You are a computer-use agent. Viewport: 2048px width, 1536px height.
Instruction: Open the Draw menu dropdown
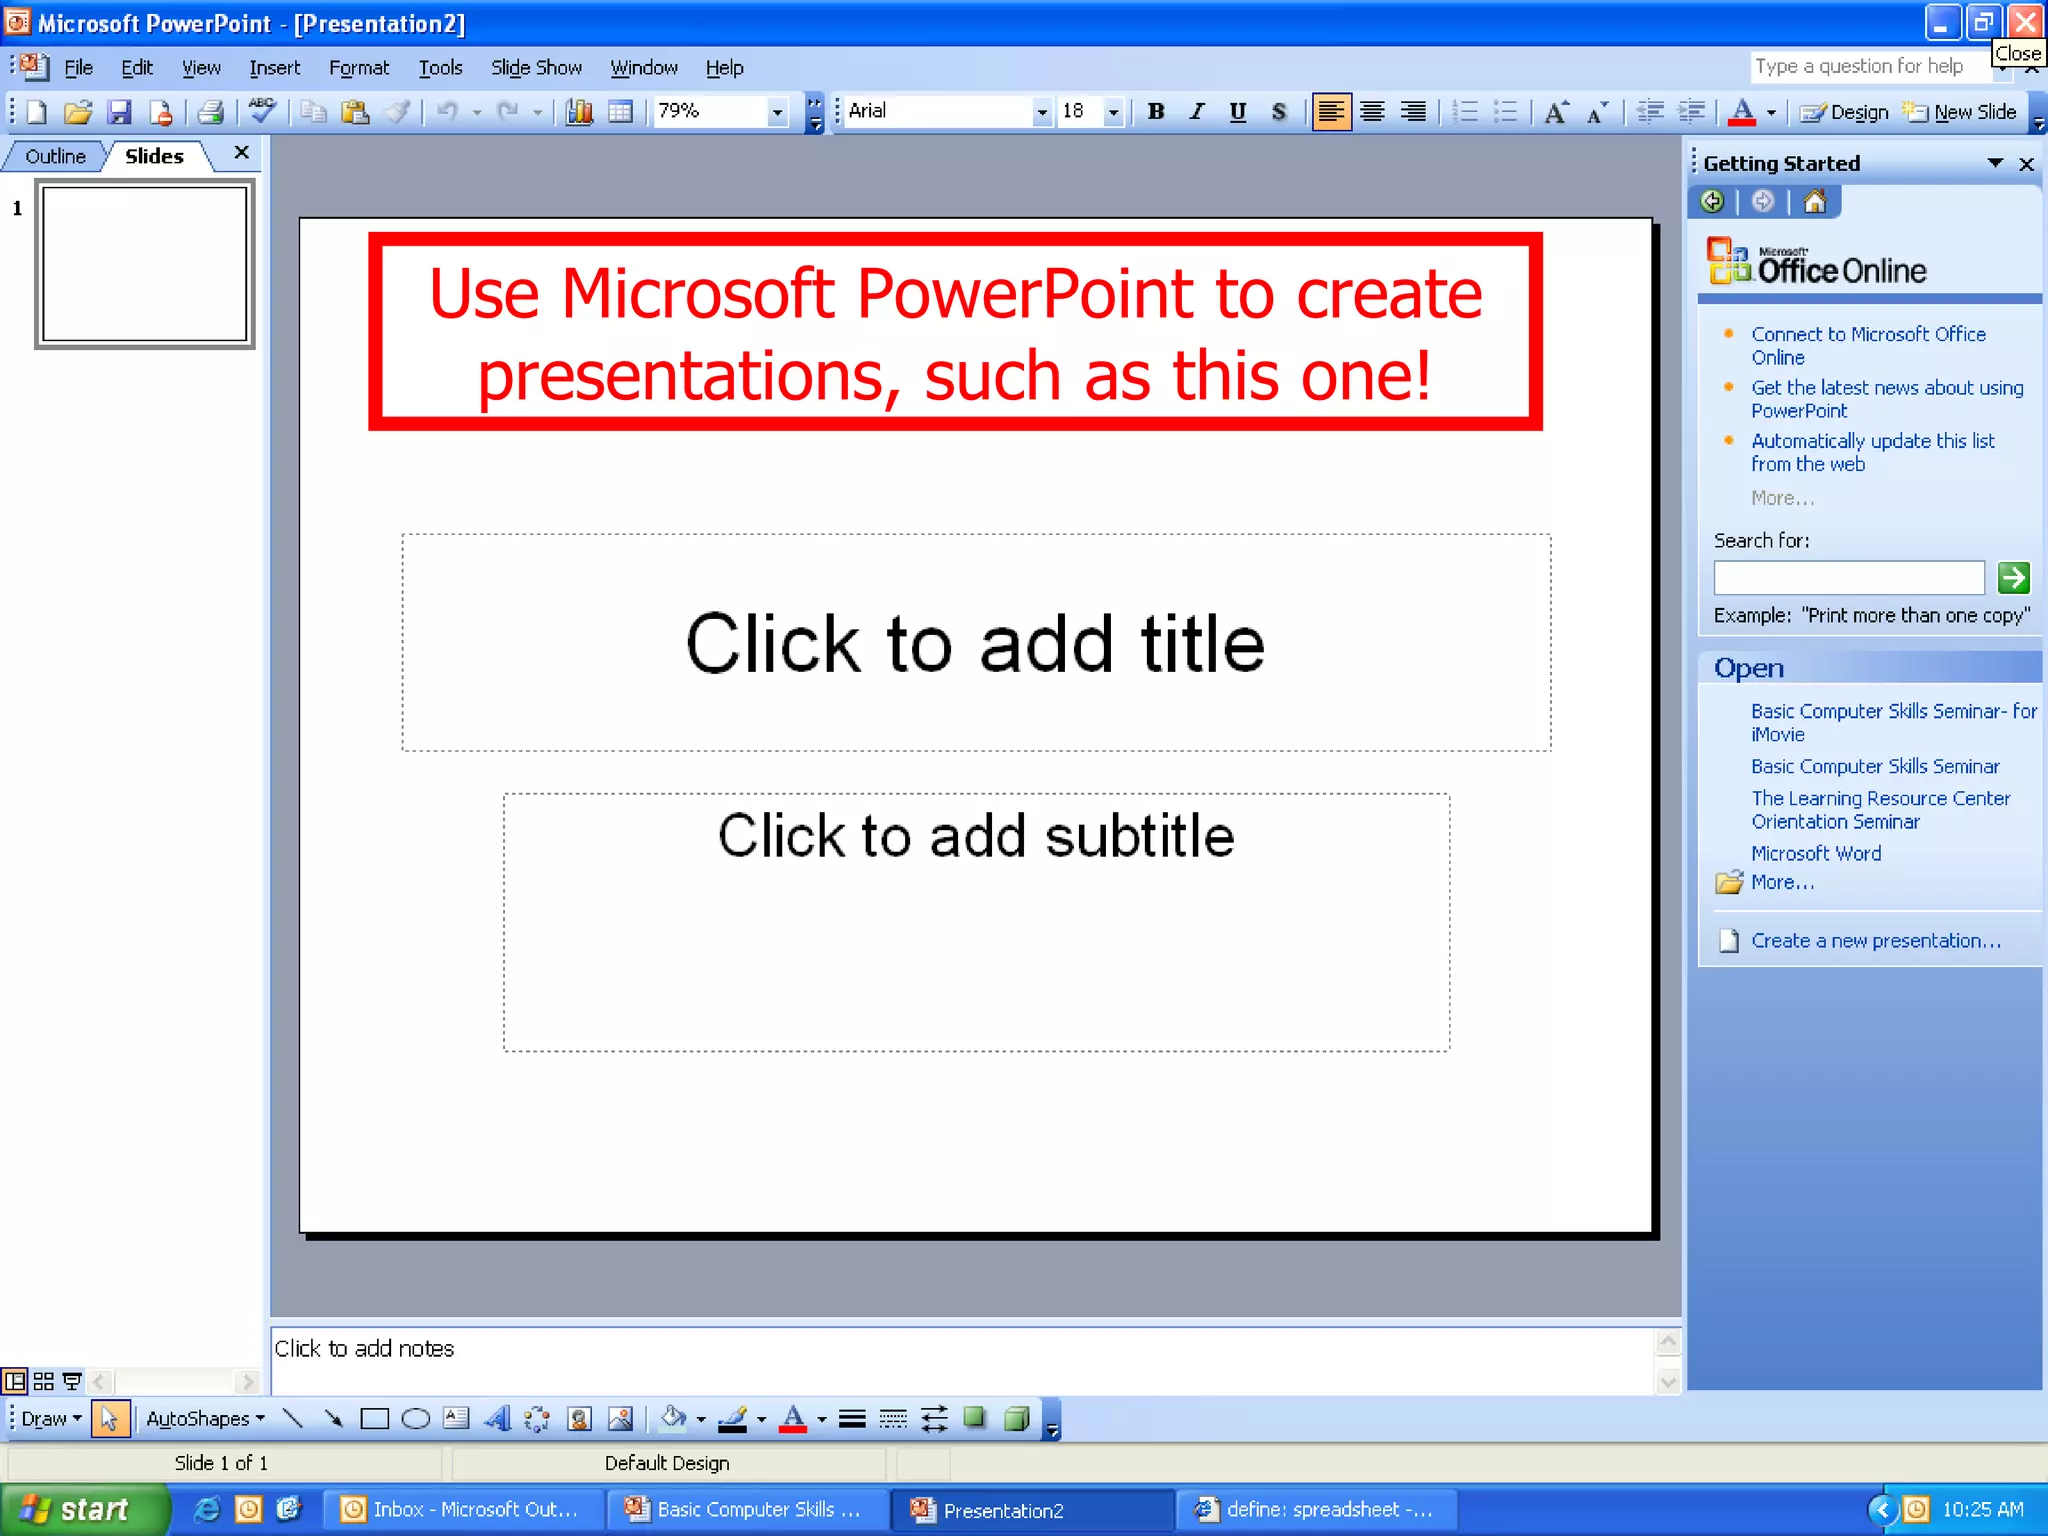pos(52,1418)
